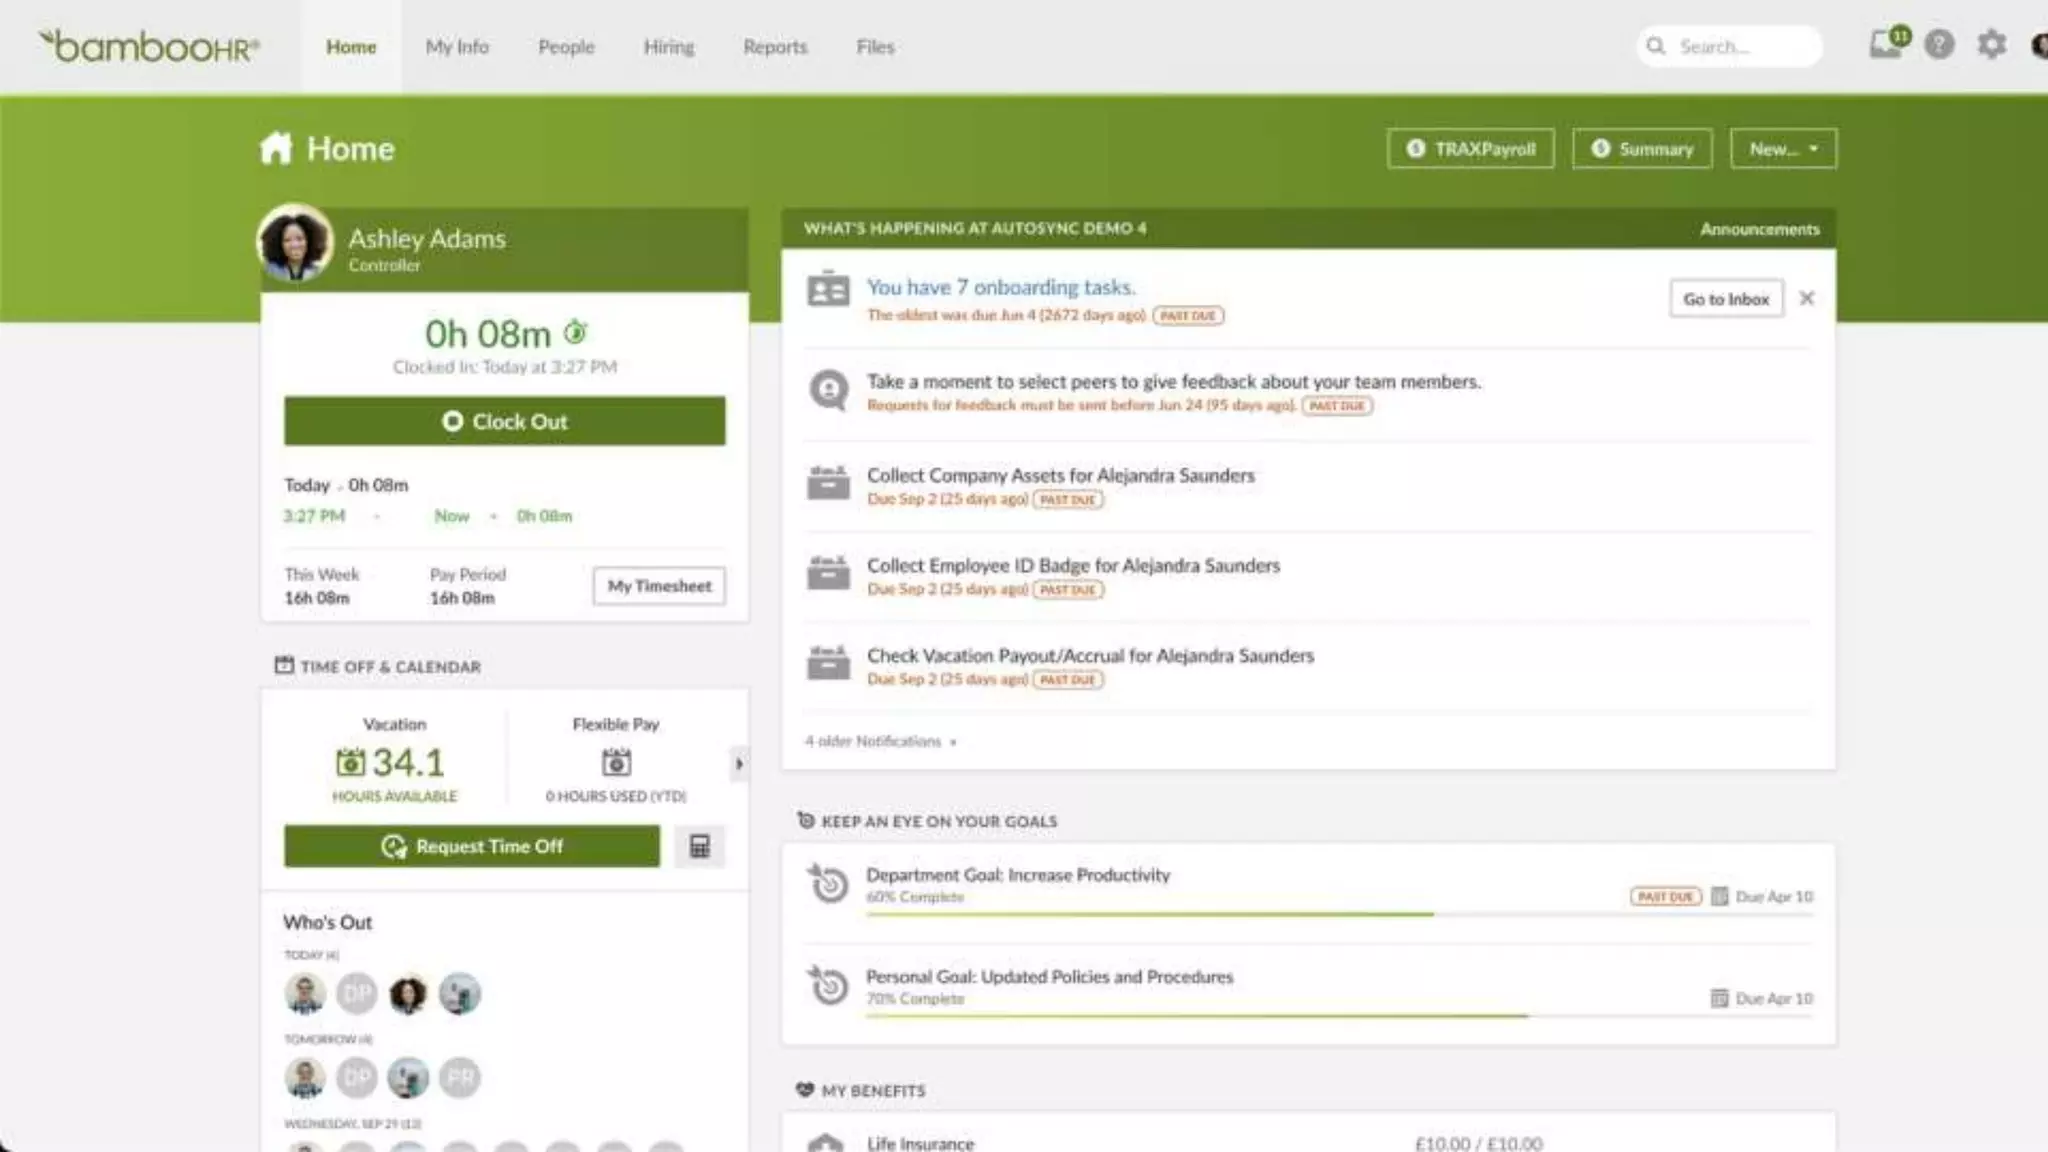Screen dimensions: 2048x1152
Task: Expand the New... dropdown button
Action: click(x=1783, y=149)
